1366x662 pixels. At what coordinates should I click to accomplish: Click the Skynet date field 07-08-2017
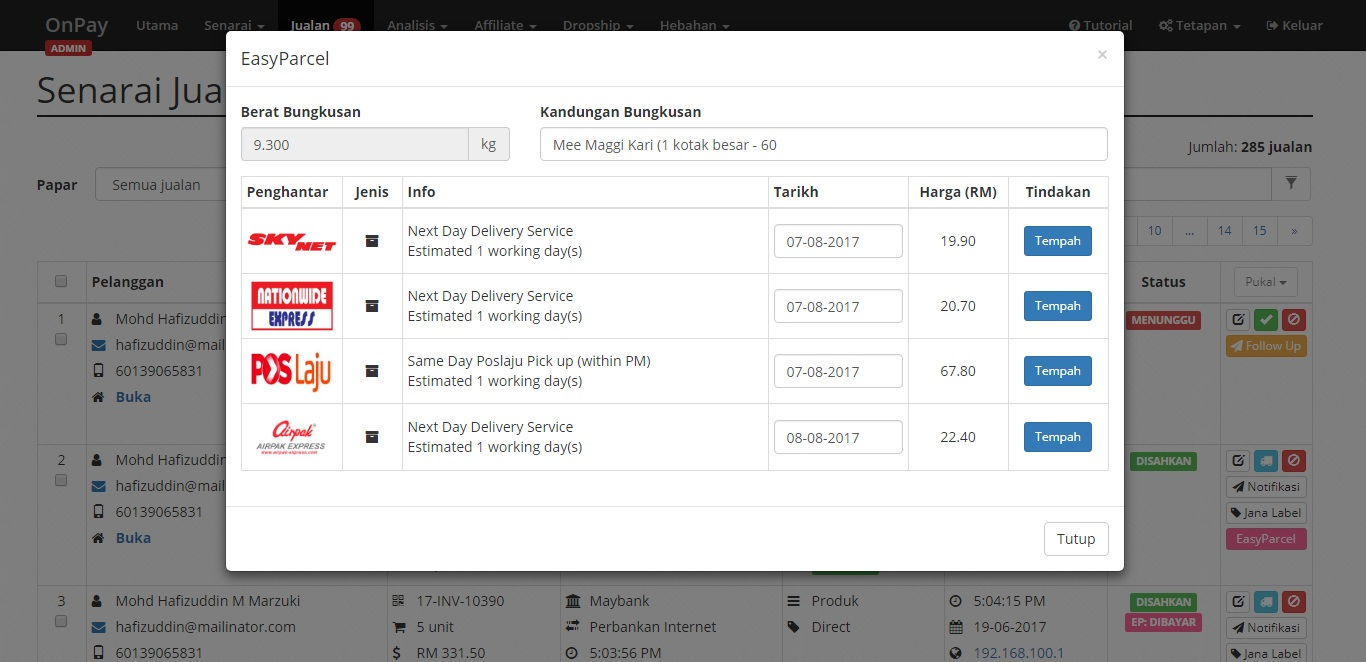pyautogui.click(x=838, y=241)
